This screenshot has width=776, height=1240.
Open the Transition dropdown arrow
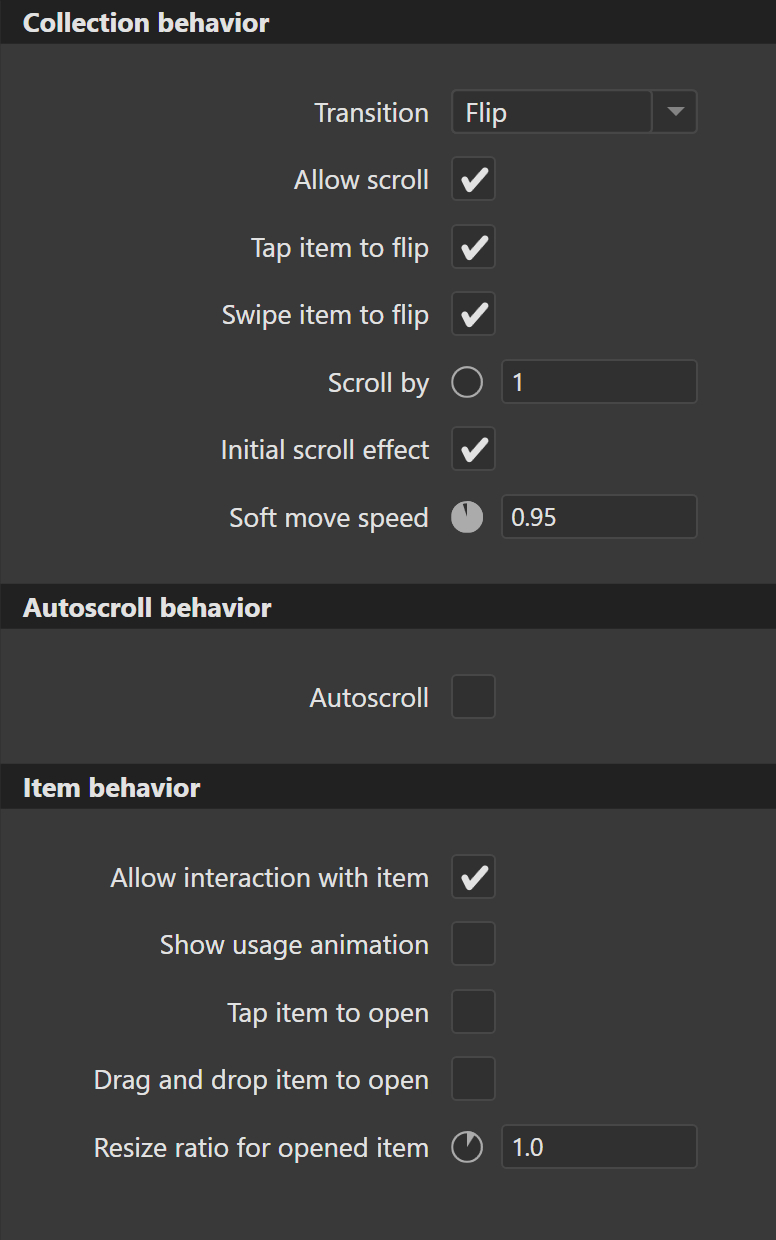675,112
